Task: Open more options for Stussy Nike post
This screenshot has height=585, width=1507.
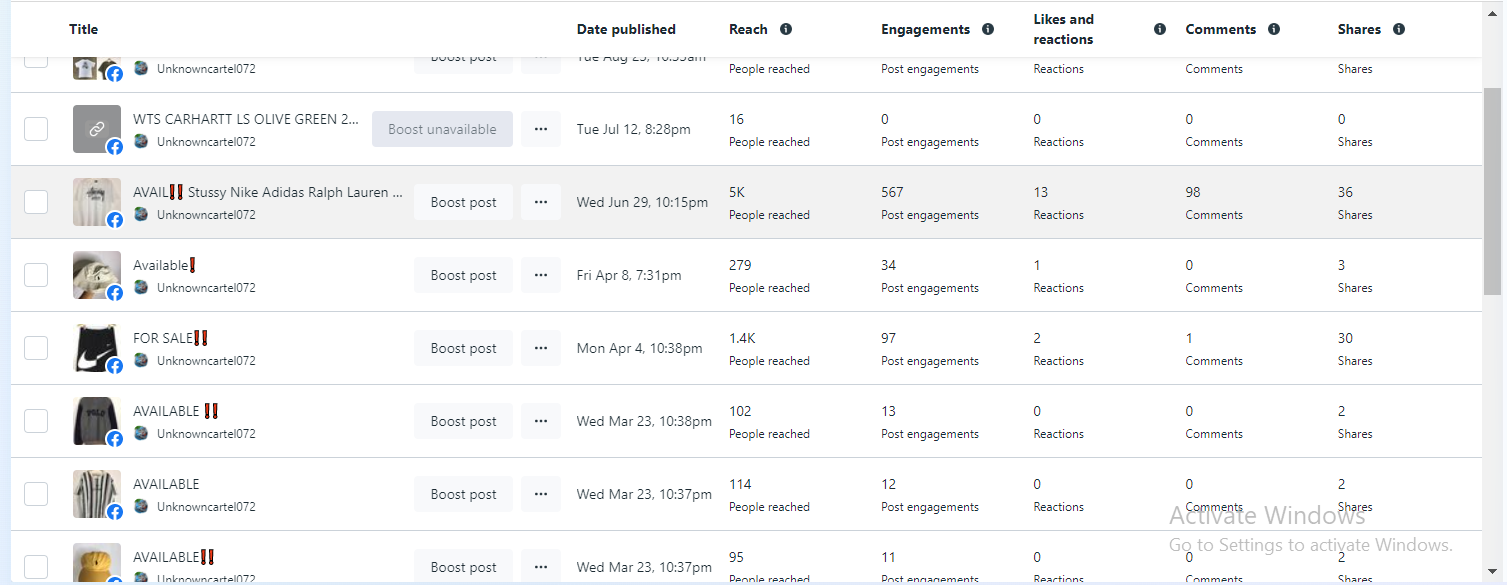Action: [541, 202]
